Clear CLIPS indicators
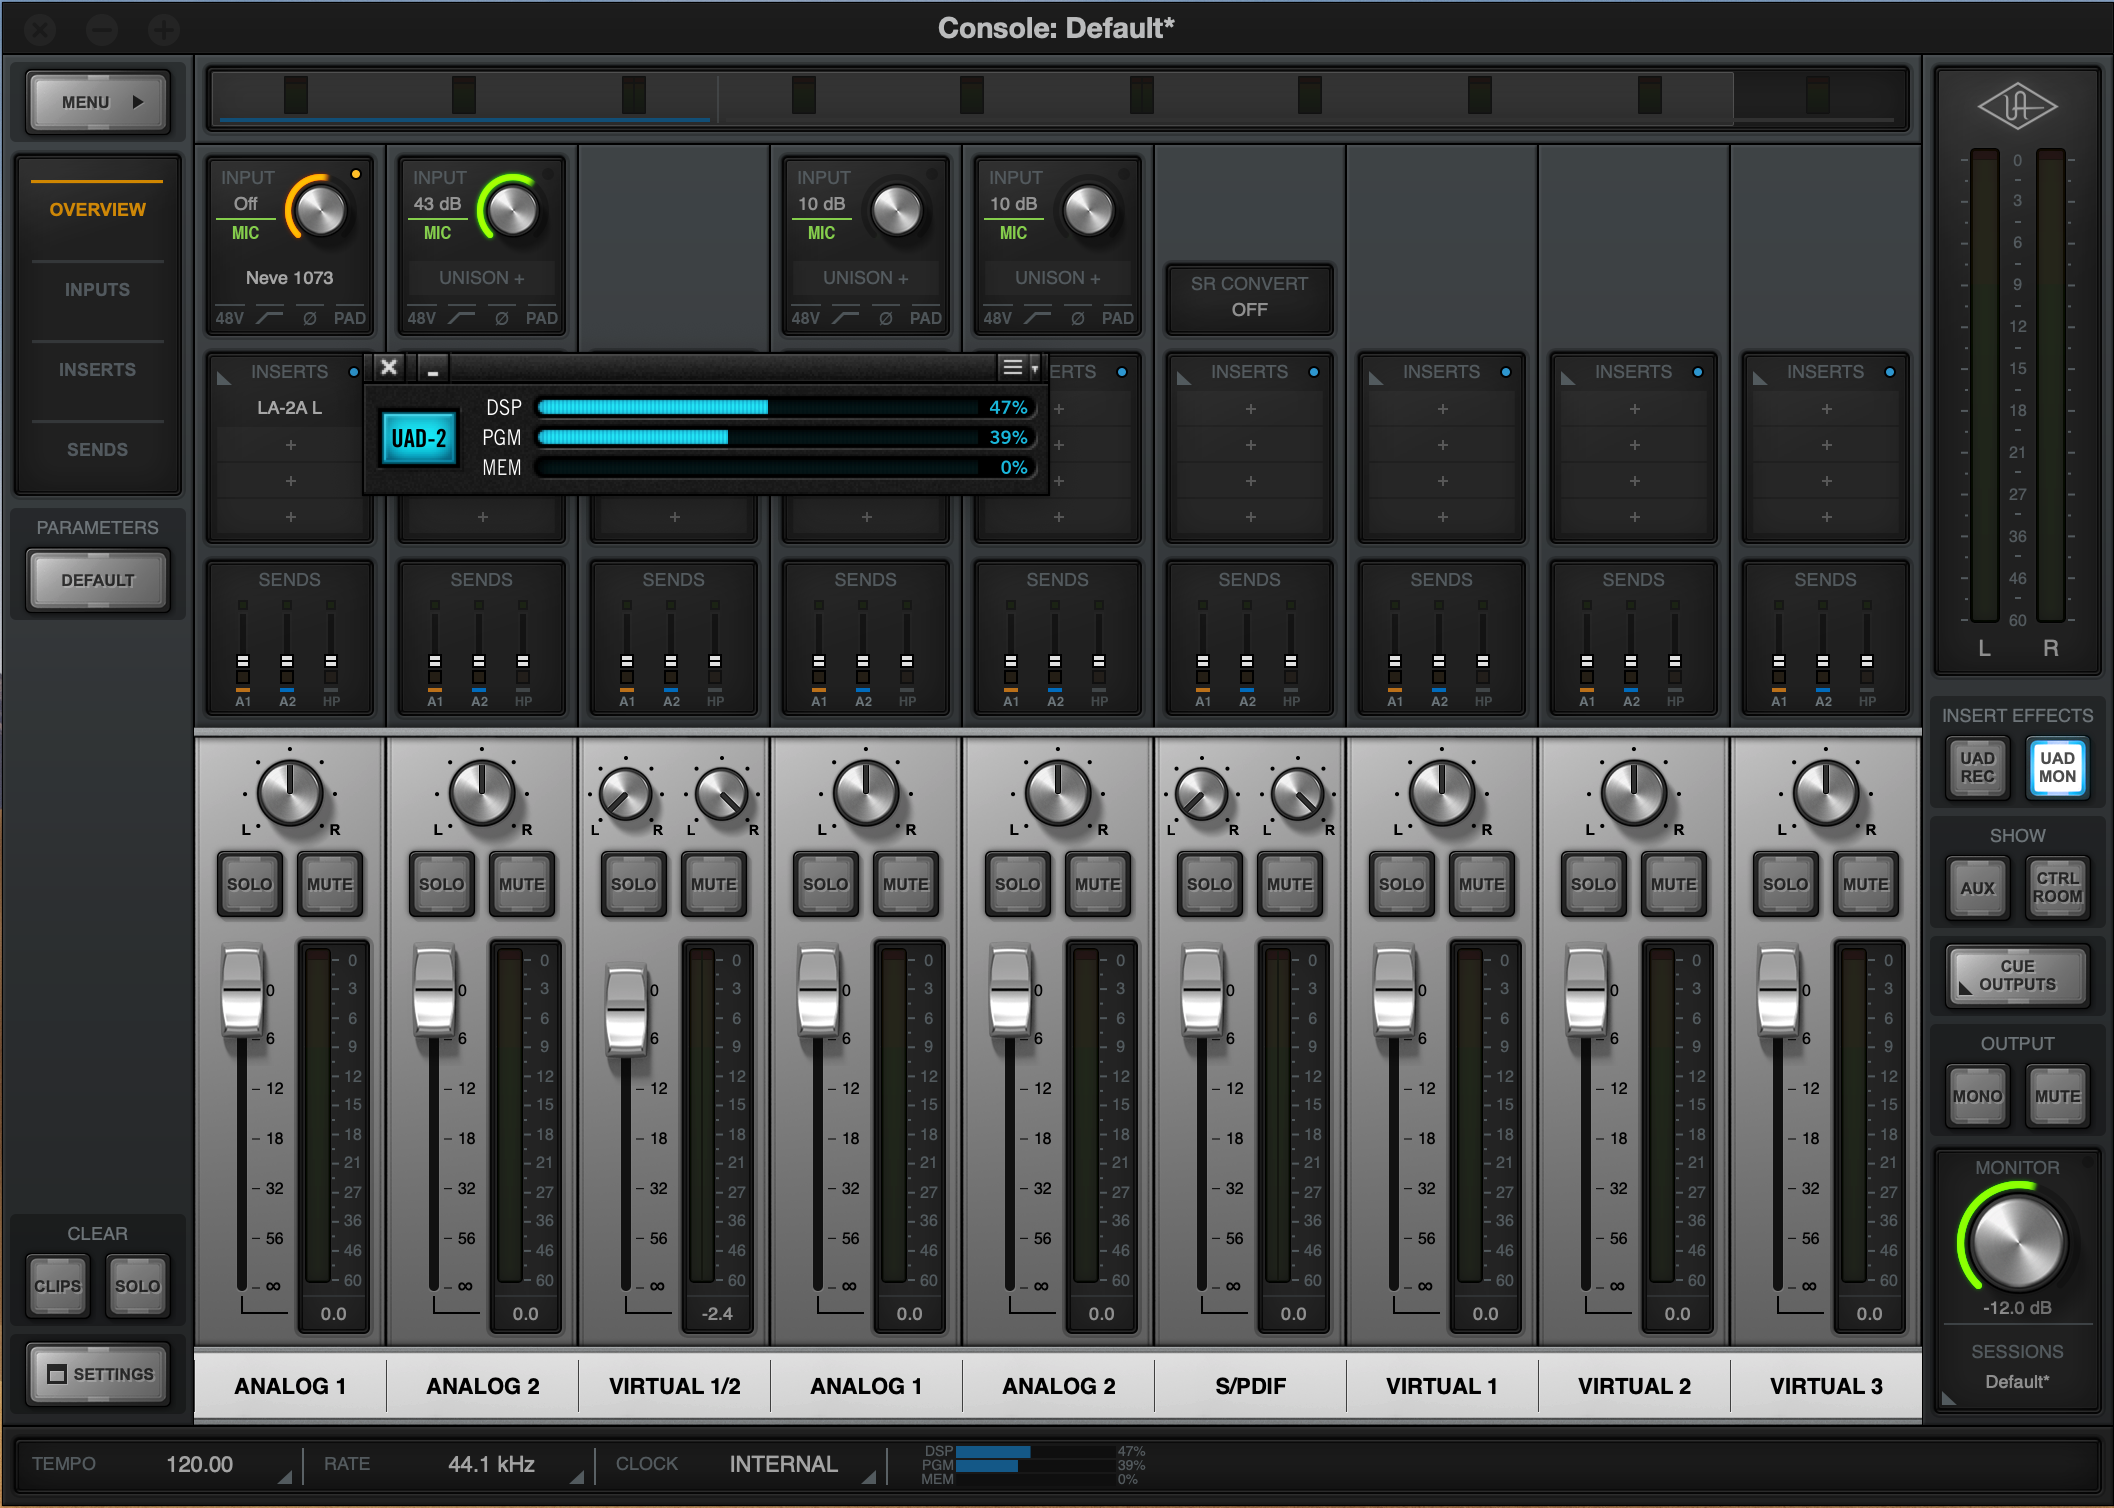Viewport: 2114px width, 1508px height. coord(57,1286)
